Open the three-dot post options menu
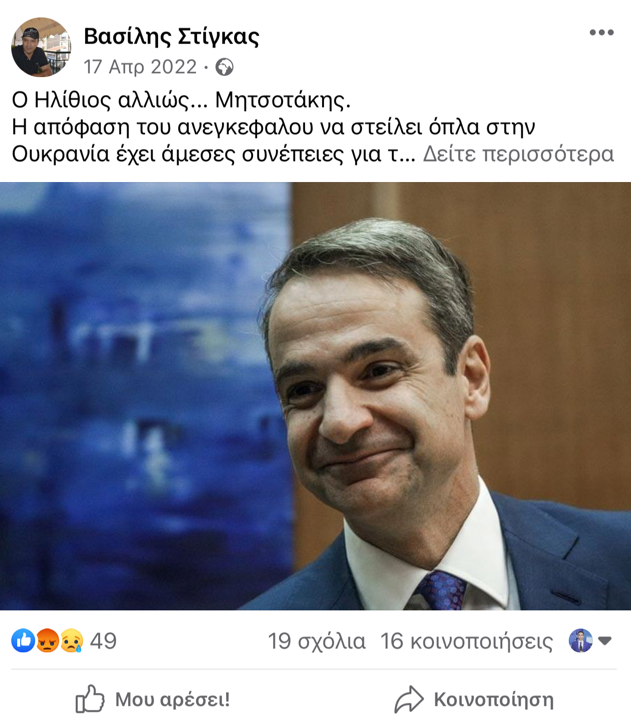 pos(601,32)
